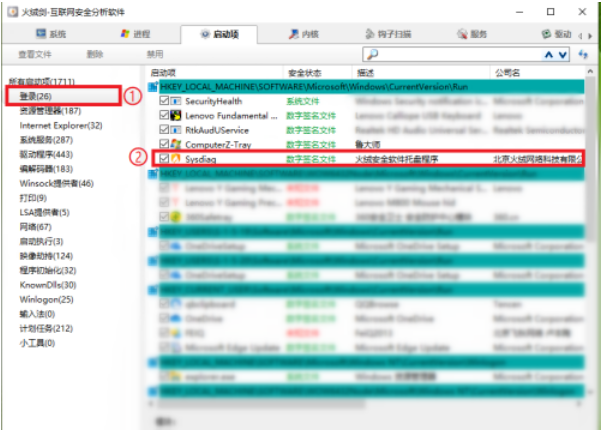Select 映像劫持(124) category

pos(46,256)
